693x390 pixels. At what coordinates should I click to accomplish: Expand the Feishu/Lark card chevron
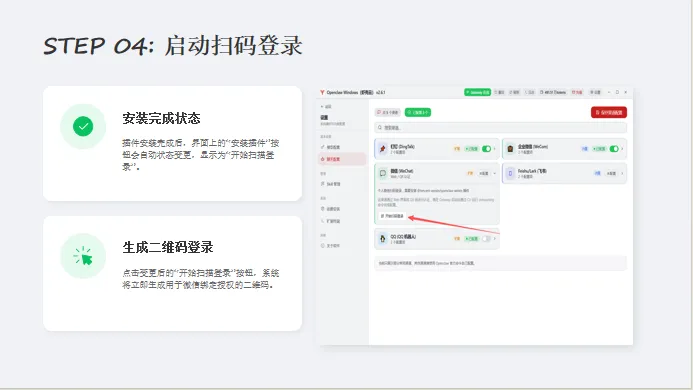click(x=622, y=173)
